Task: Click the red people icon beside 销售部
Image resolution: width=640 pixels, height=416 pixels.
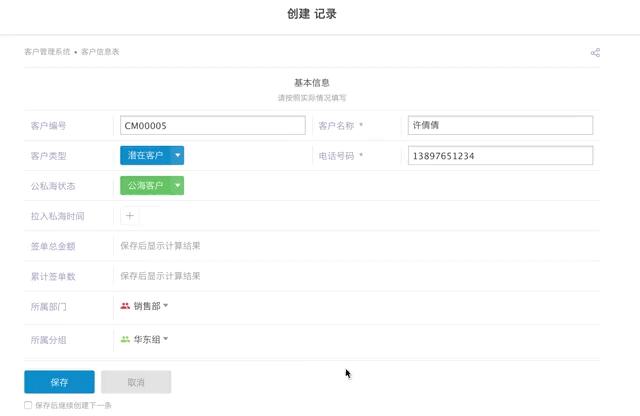Action: [125, 306]
